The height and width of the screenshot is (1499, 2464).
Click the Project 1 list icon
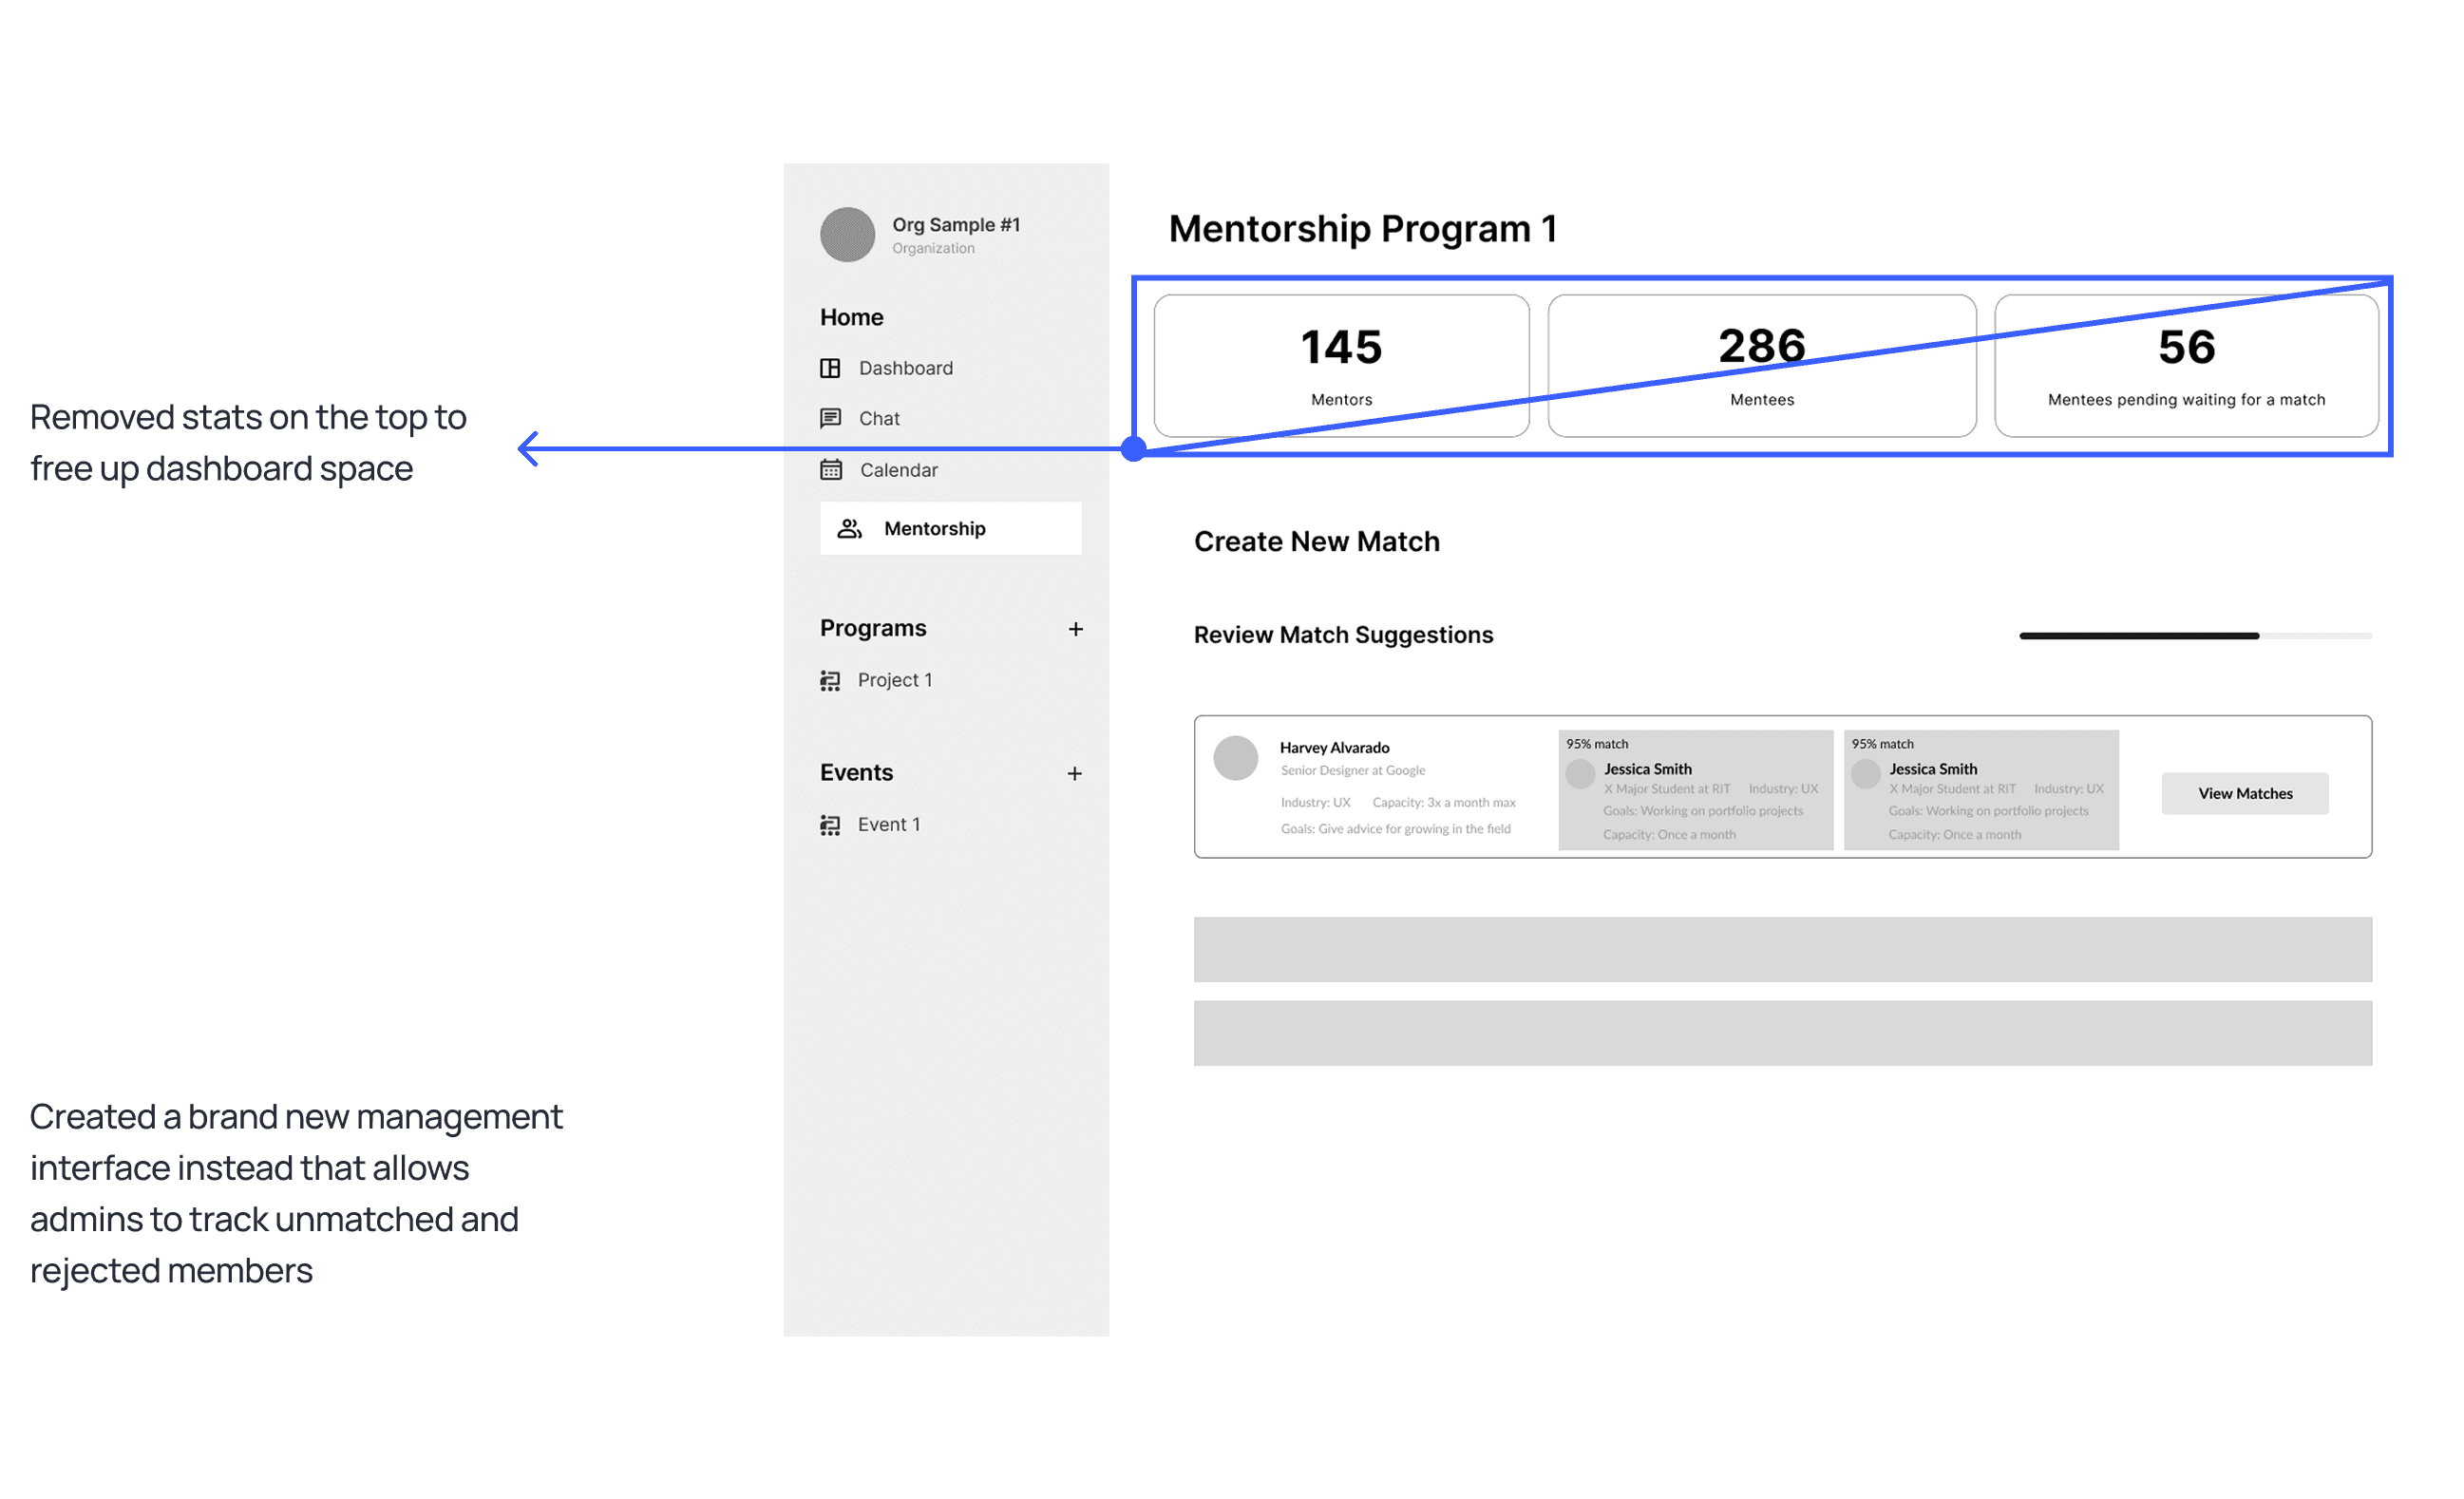tap(830, 680)
